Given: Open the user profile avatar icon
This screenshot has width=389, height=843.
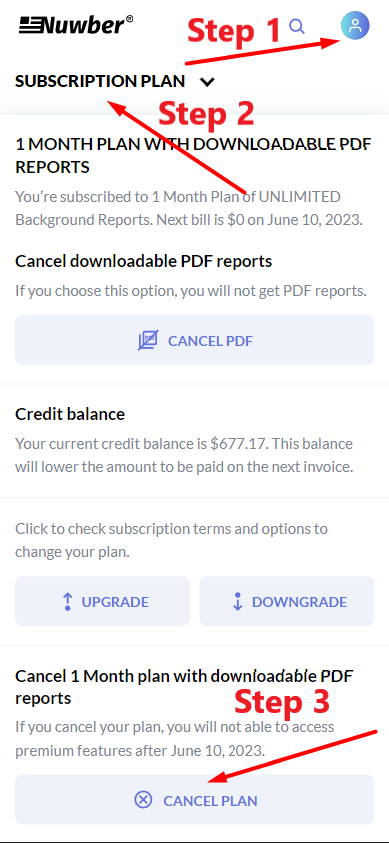Looking at the screenshot, I should click(355, 25).
